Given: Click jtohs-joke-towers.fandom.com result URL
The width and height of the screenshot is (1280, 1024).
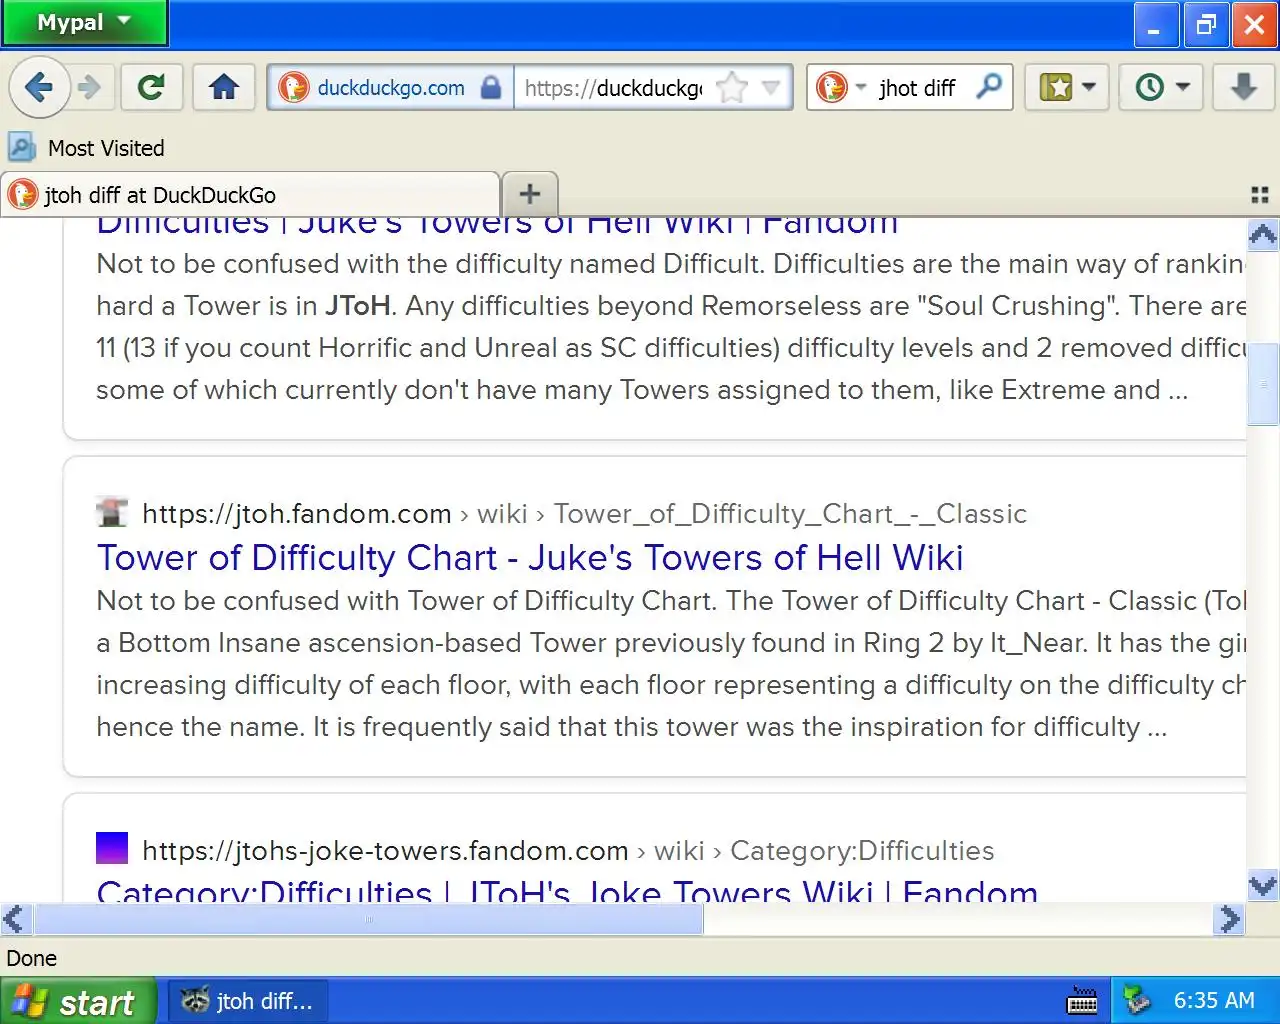Looking at the screenshot, I should click(x=568, y=851).
